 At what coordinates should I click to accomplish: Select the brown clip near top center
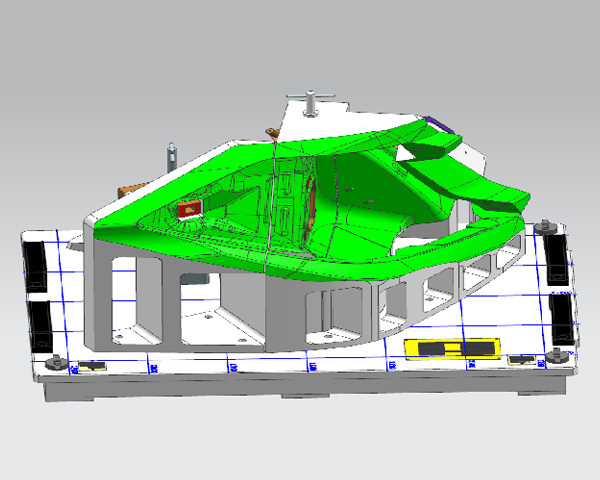click(x=272, y=132)
